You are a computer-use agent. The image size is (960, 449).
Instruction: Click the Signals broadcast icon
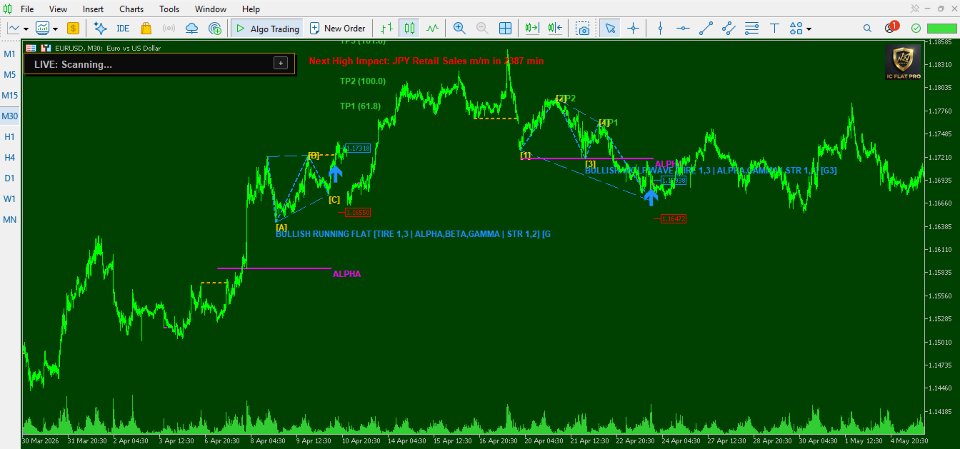tap(170, 28)
